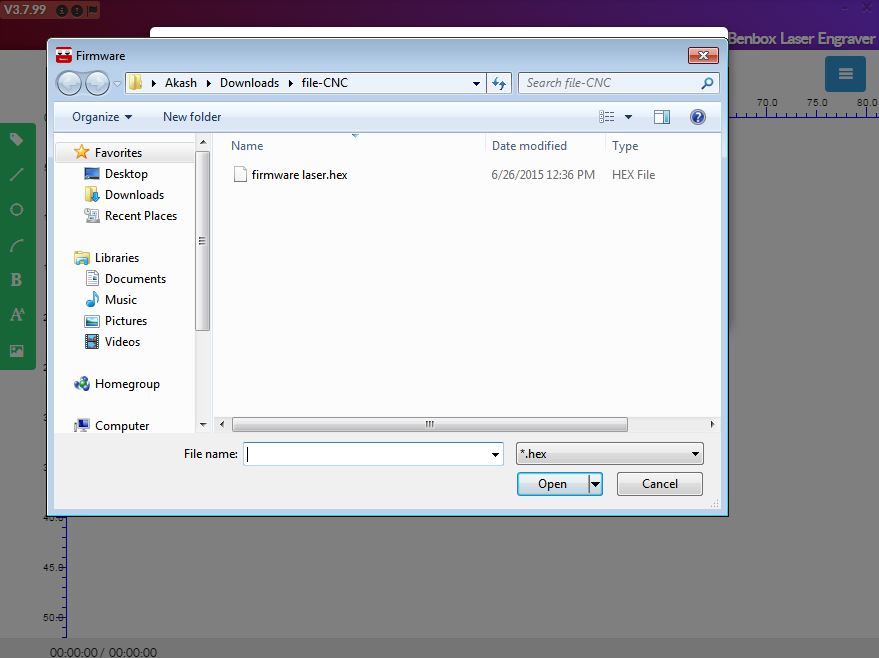Click the horizontal scrollbar thumb
Screen dimensions: 879x658
point(429,424)
